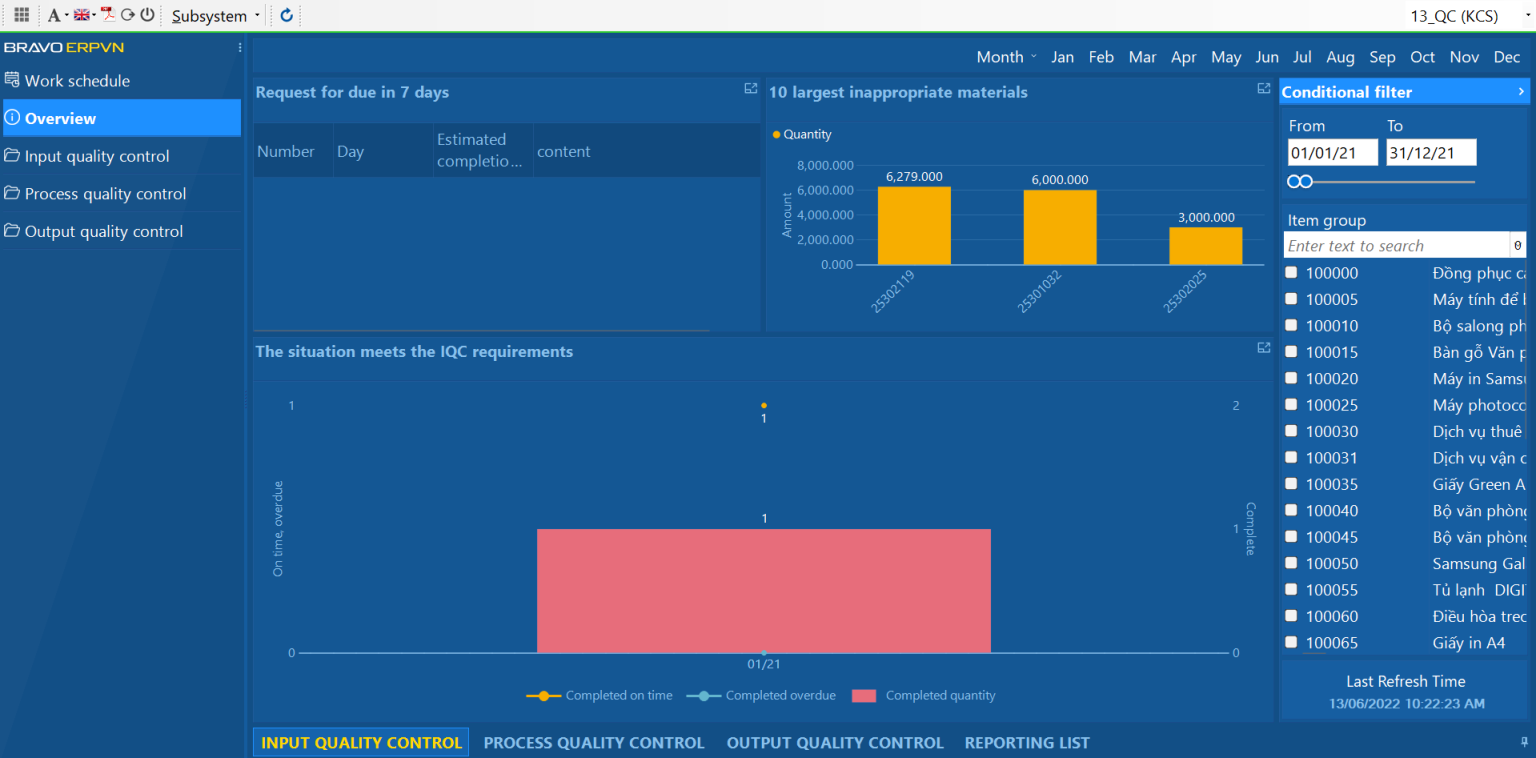The width and height of the screenshot is (1536, 758).
Task: Select Jun in the month bar
Action: point(1267,57)
